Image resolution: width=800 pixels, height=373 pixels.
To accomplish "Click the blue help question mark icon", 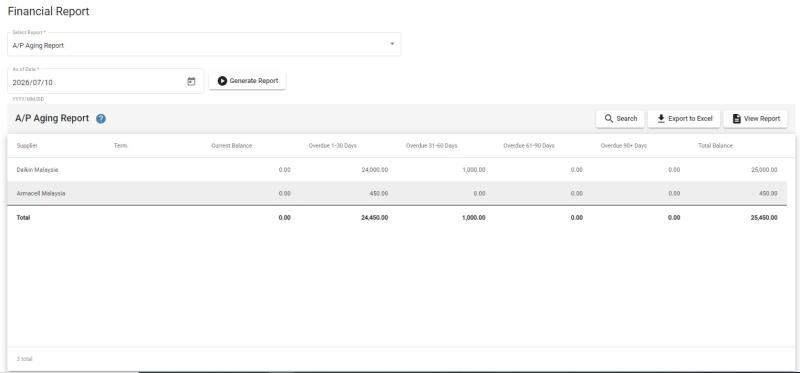I will (x=101, y=119).
